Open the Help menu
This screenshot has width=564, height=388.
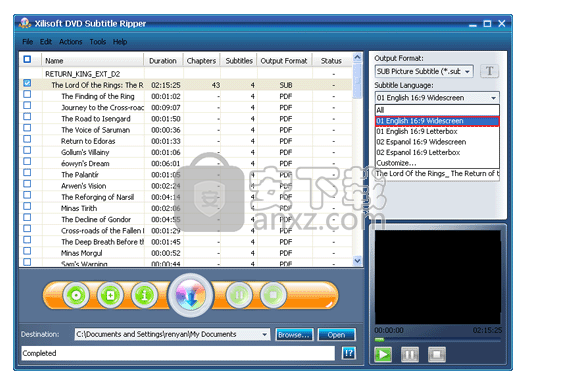120,42
